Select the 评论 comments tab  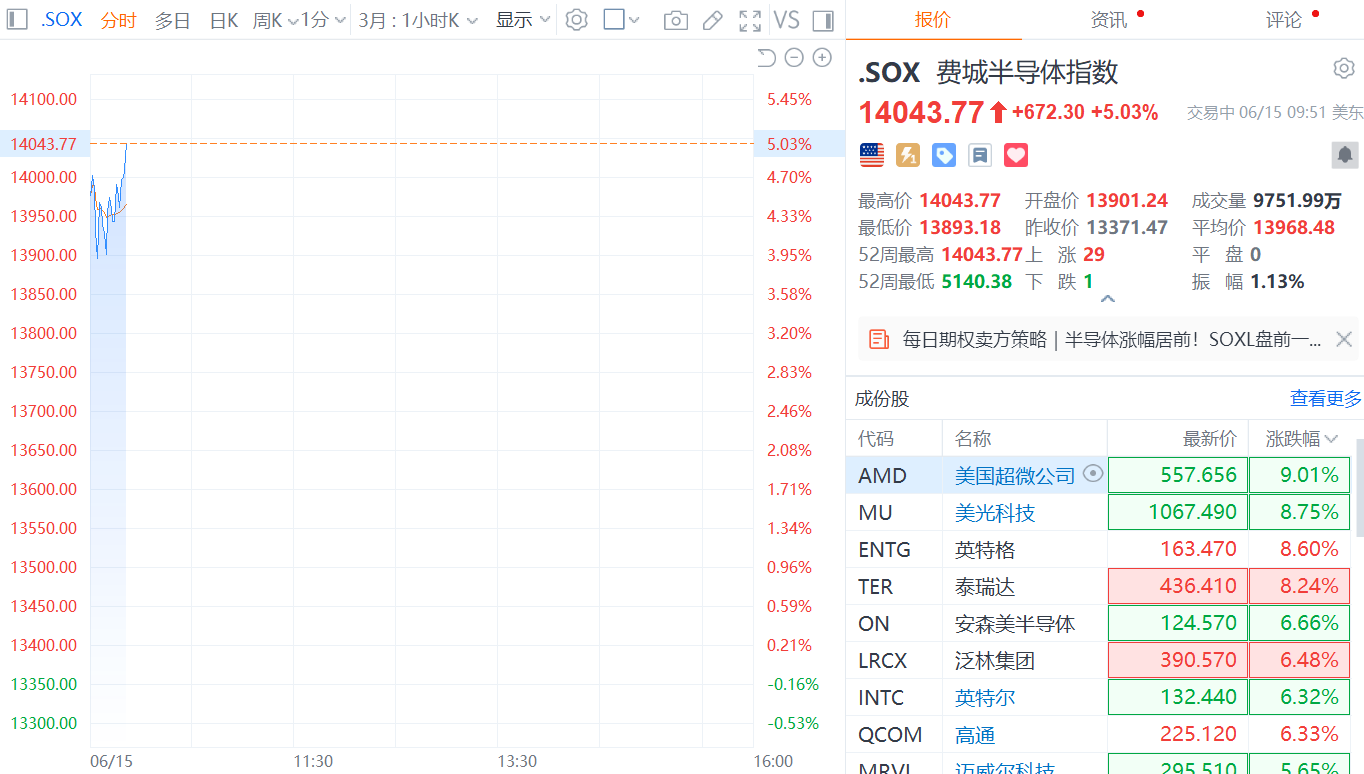[1284, 20]
